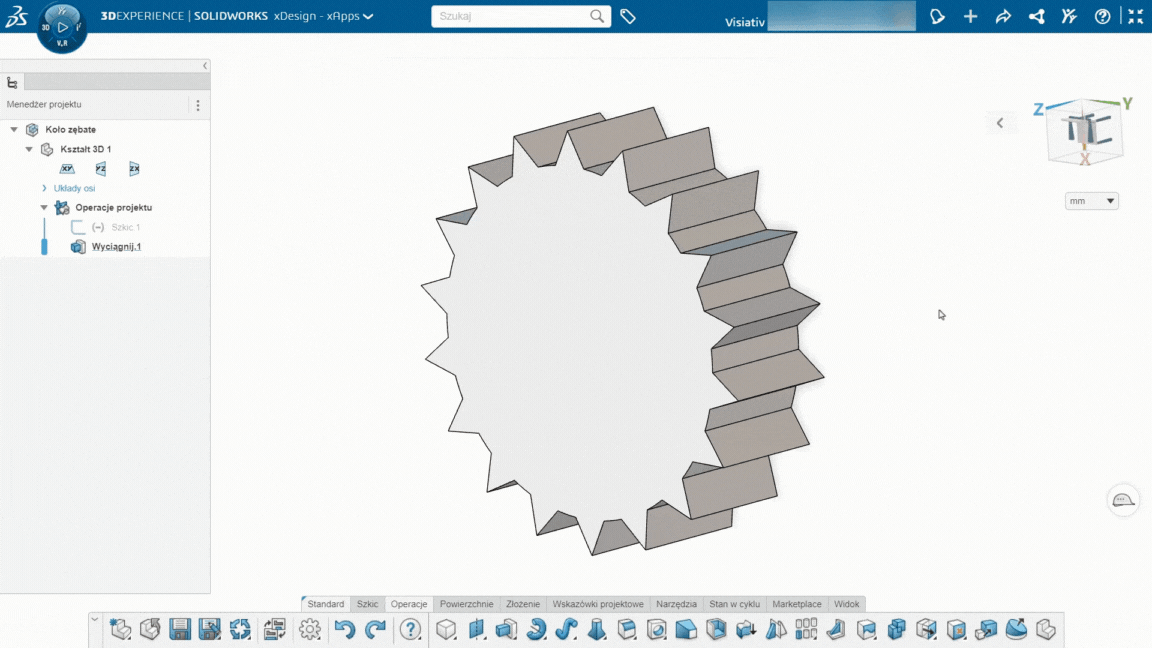Expand the view cube side arrow
1152x648 pixels.
click(x=1000, y=123)
